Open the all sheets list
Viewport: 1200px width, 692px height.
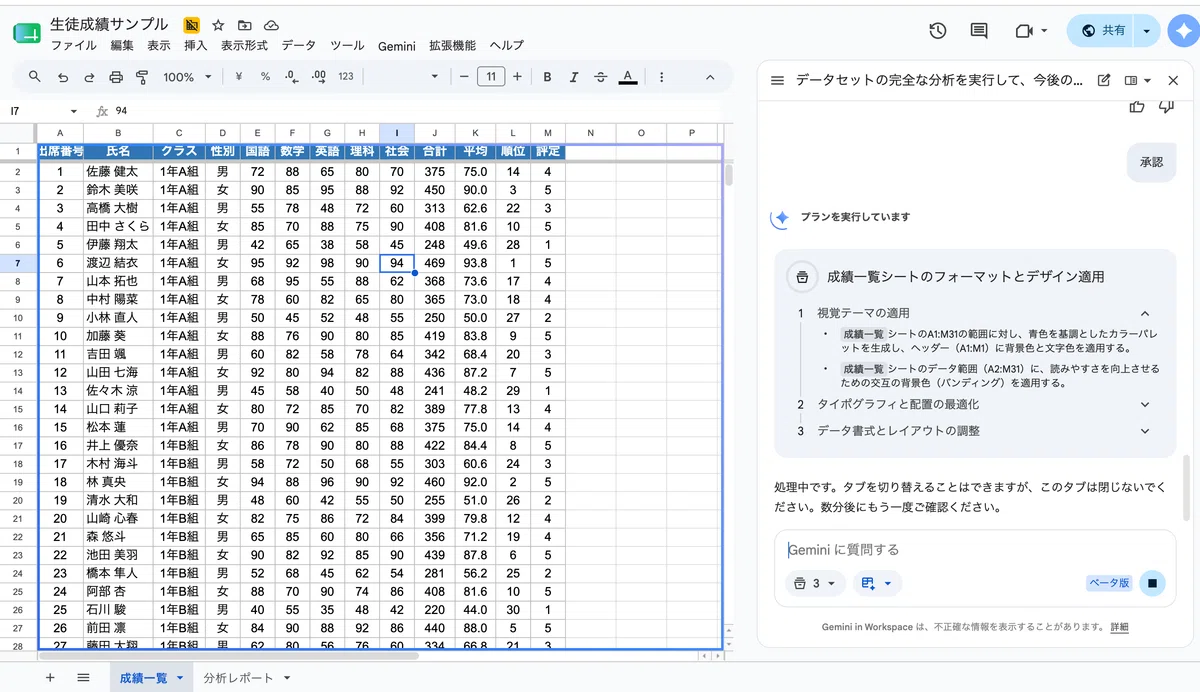84,677
